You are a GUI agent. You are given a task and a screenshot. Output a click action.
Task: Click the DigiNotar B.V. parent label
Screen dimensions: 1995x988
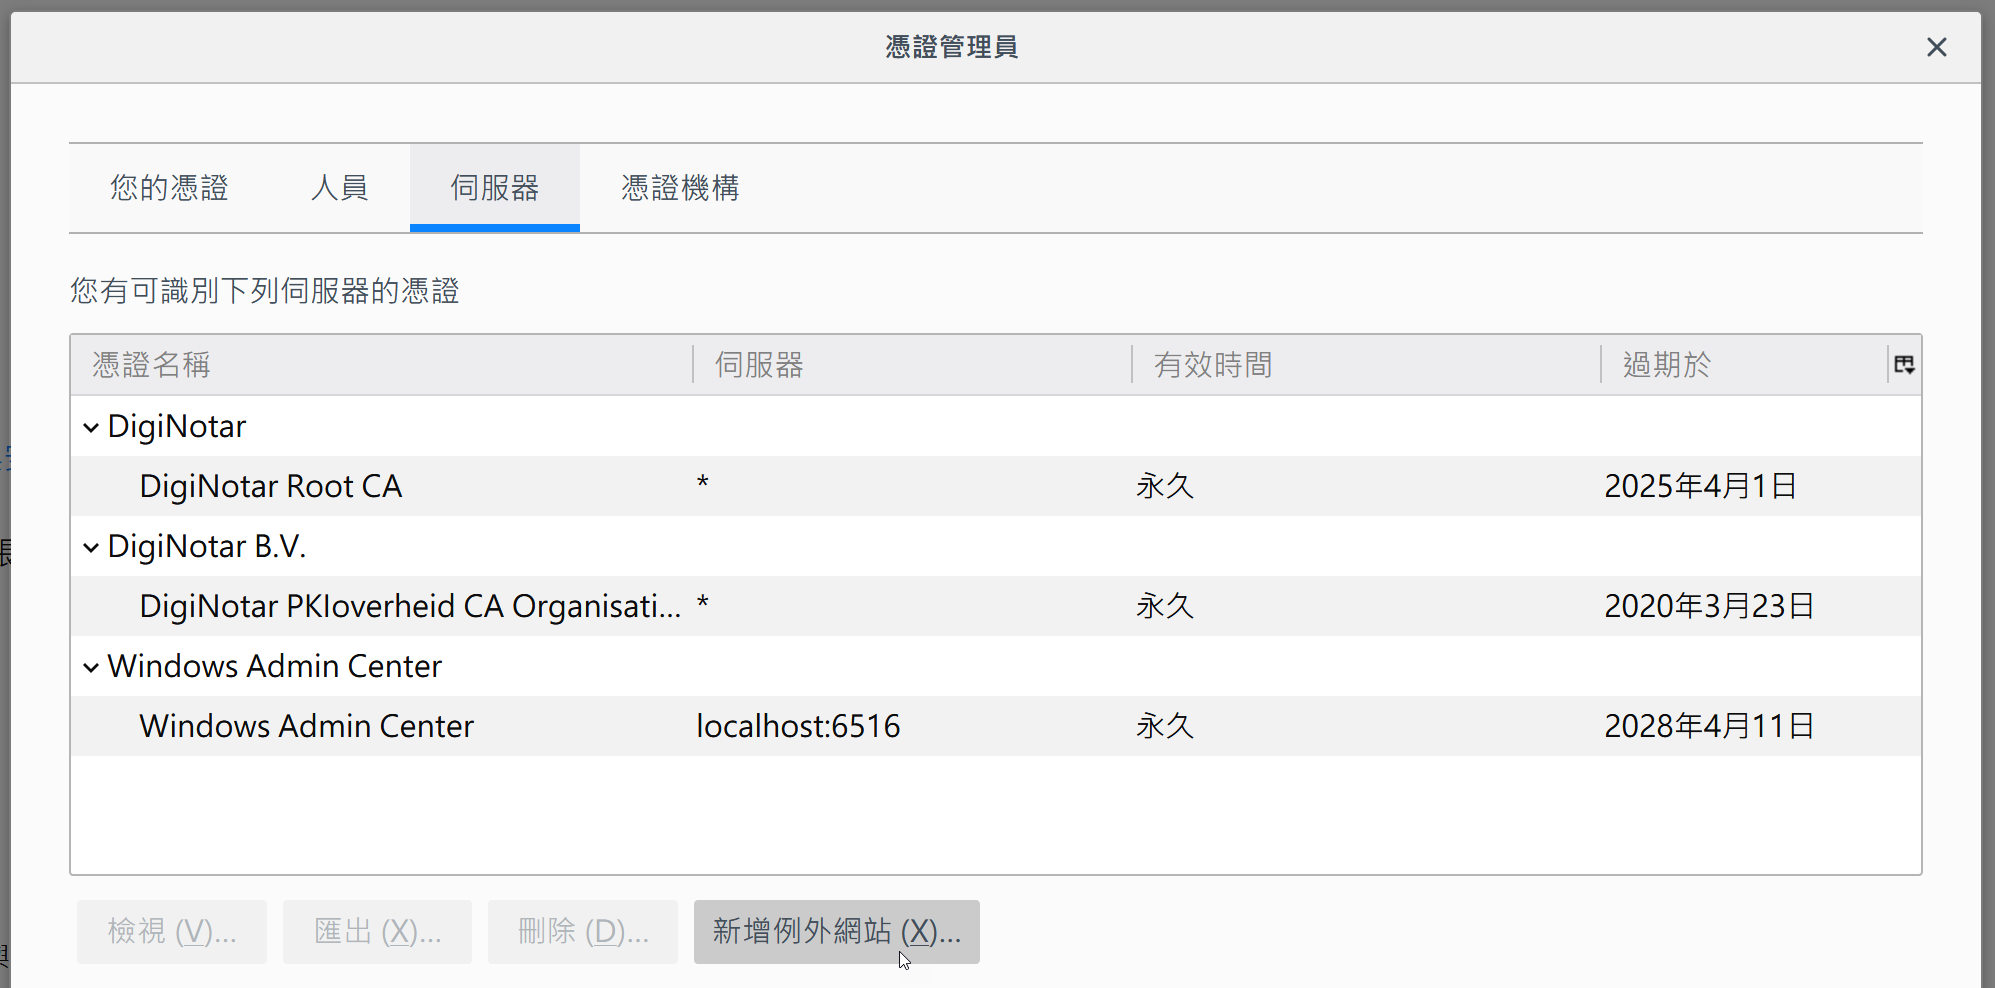(x=207, y=547)
